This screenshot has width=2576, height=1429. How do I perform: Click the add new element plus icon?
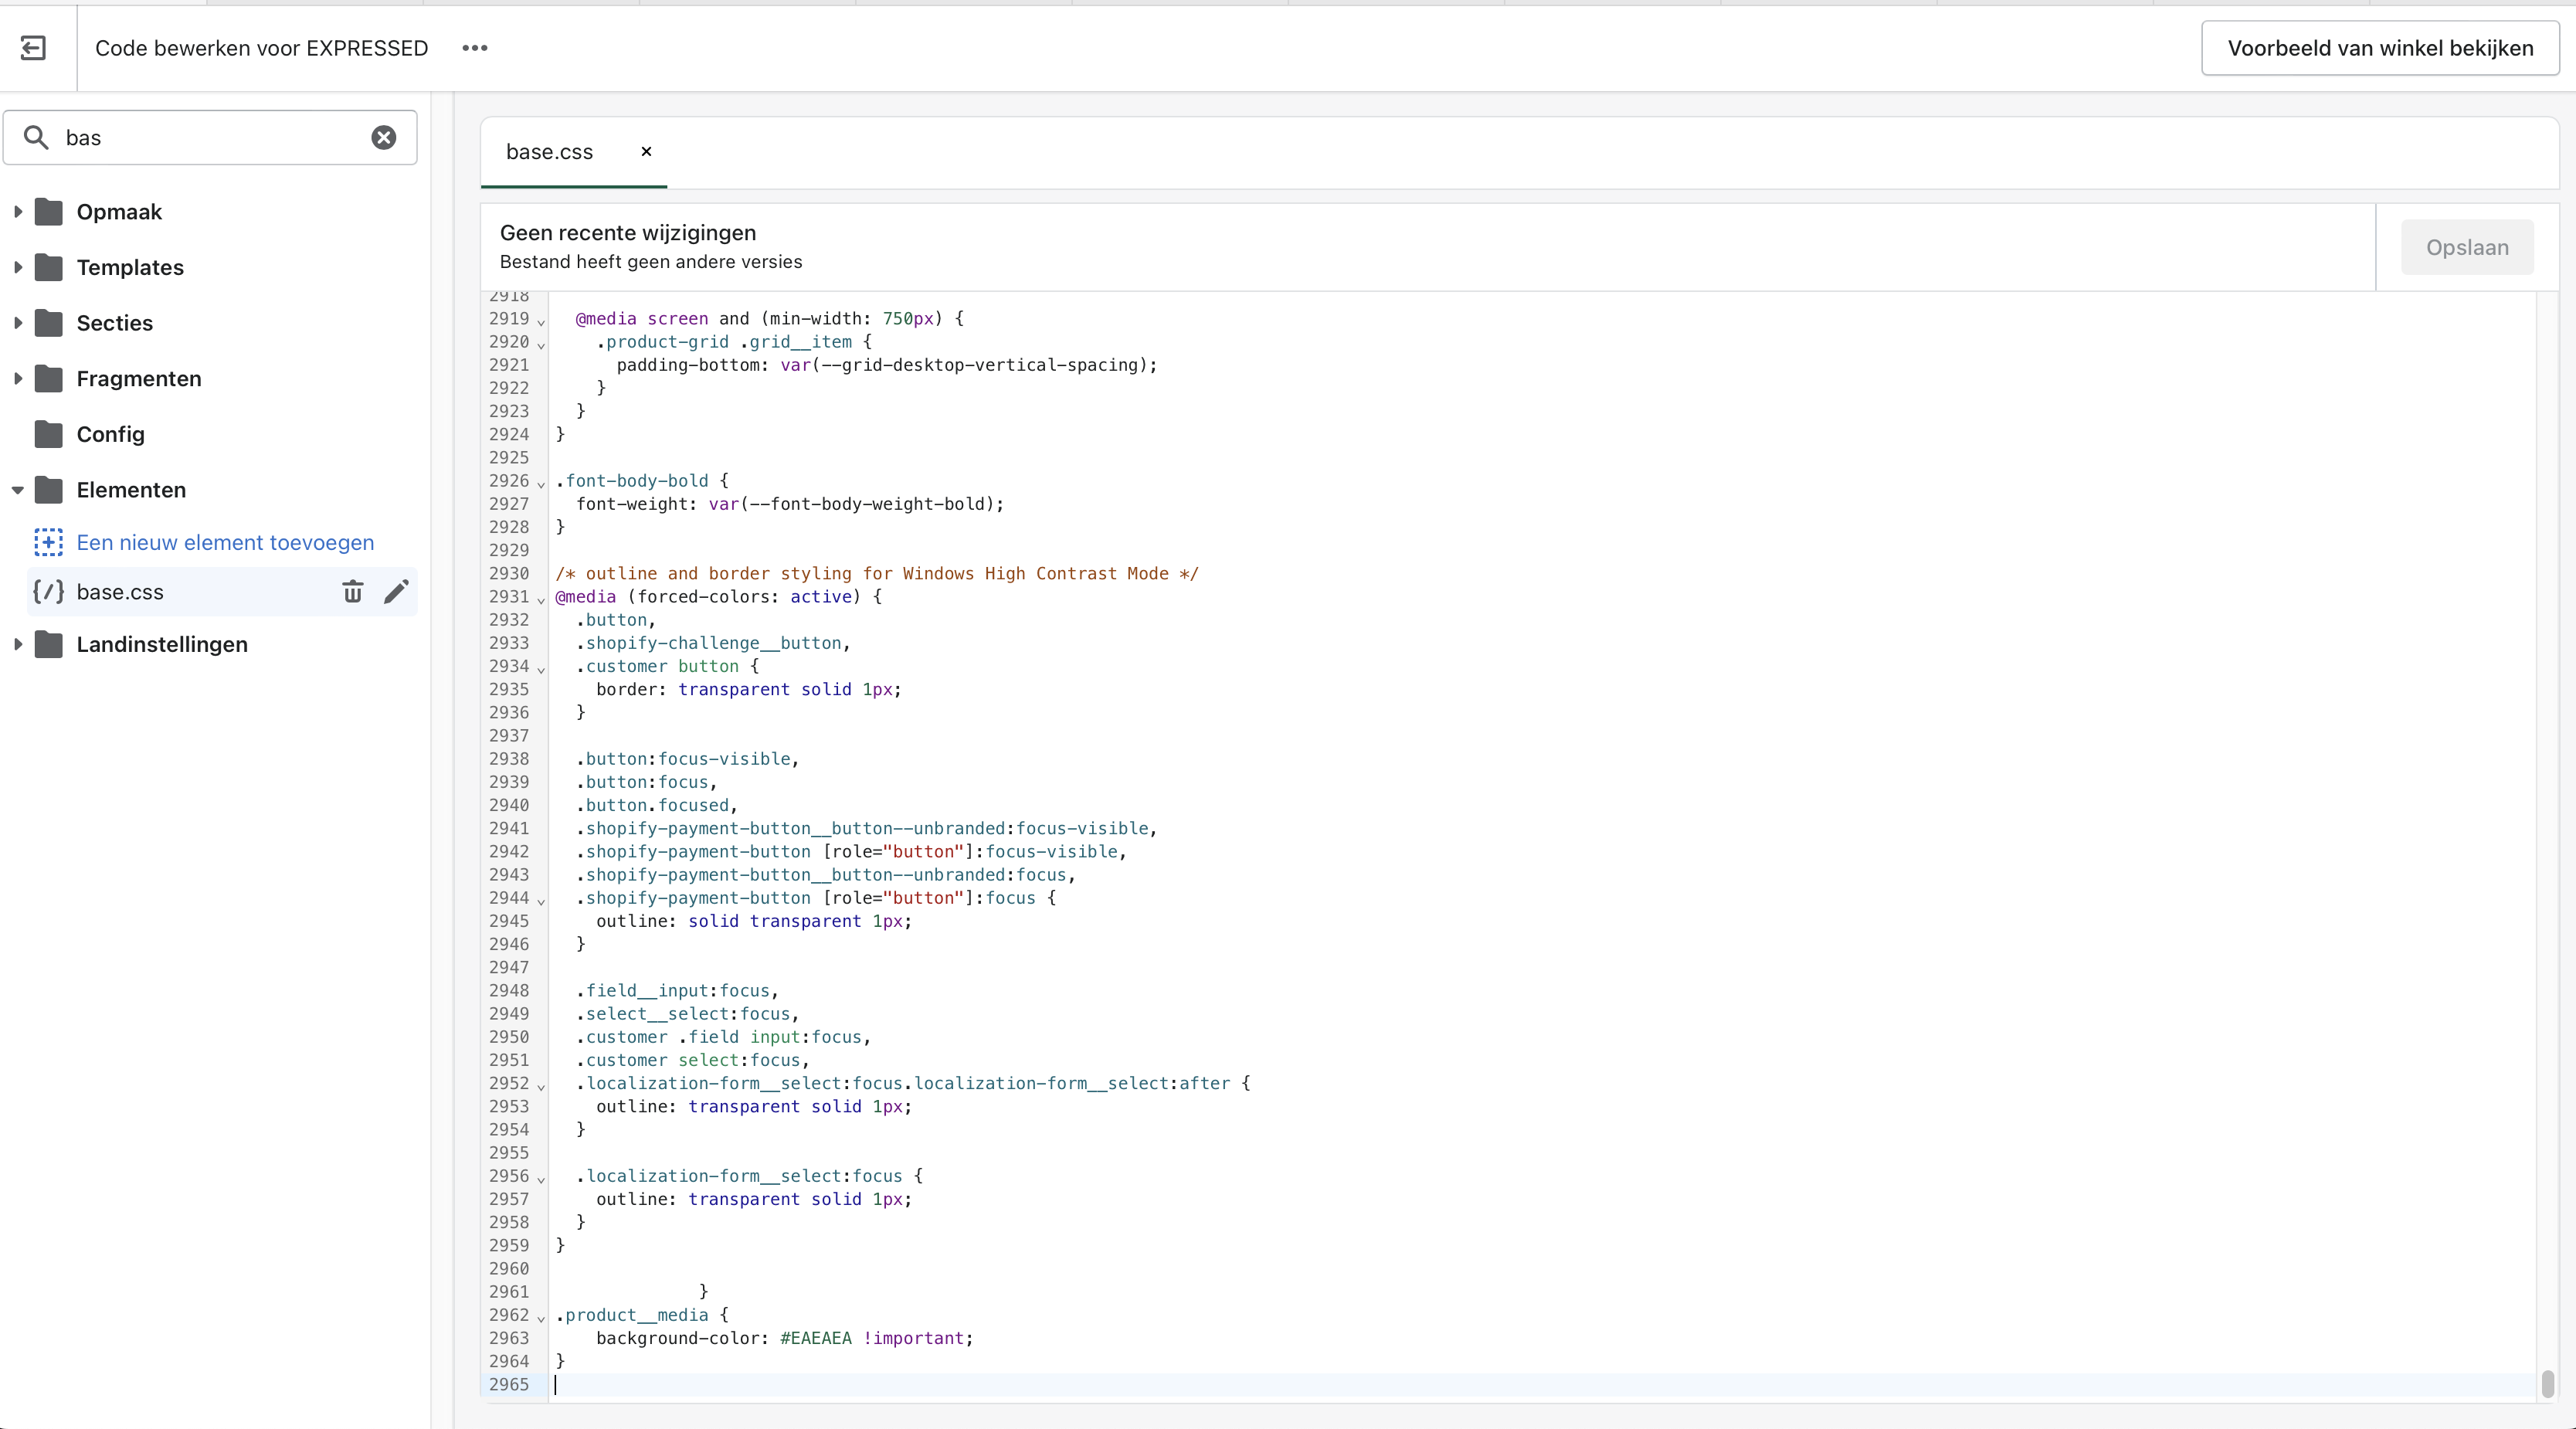coord(48,542)
